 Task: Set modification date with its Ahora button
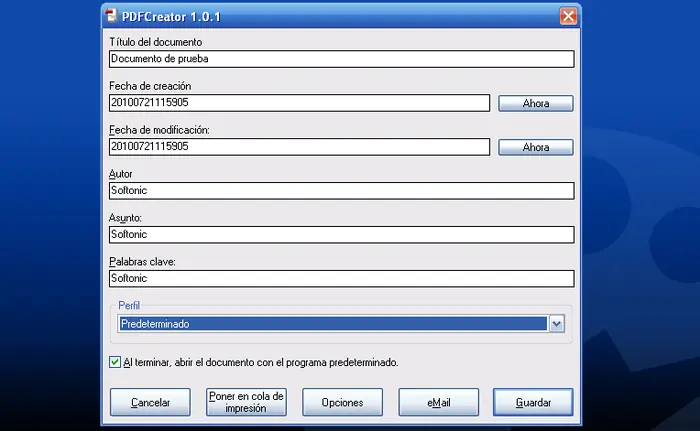(x=536, y=147)
